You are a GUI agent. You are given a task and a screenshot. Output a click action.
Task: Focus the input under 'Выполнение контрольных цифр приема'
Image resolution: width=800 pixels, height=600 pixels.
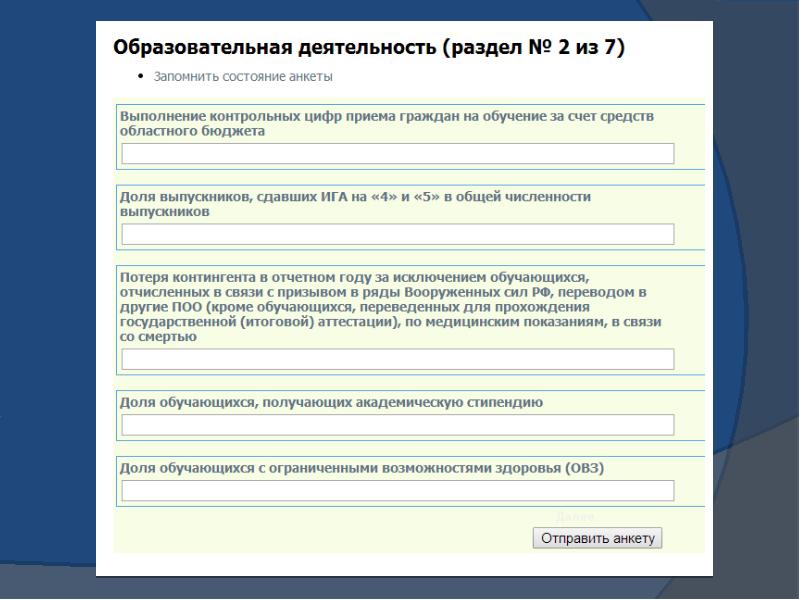pyautogui.click(x=397, y=153)
